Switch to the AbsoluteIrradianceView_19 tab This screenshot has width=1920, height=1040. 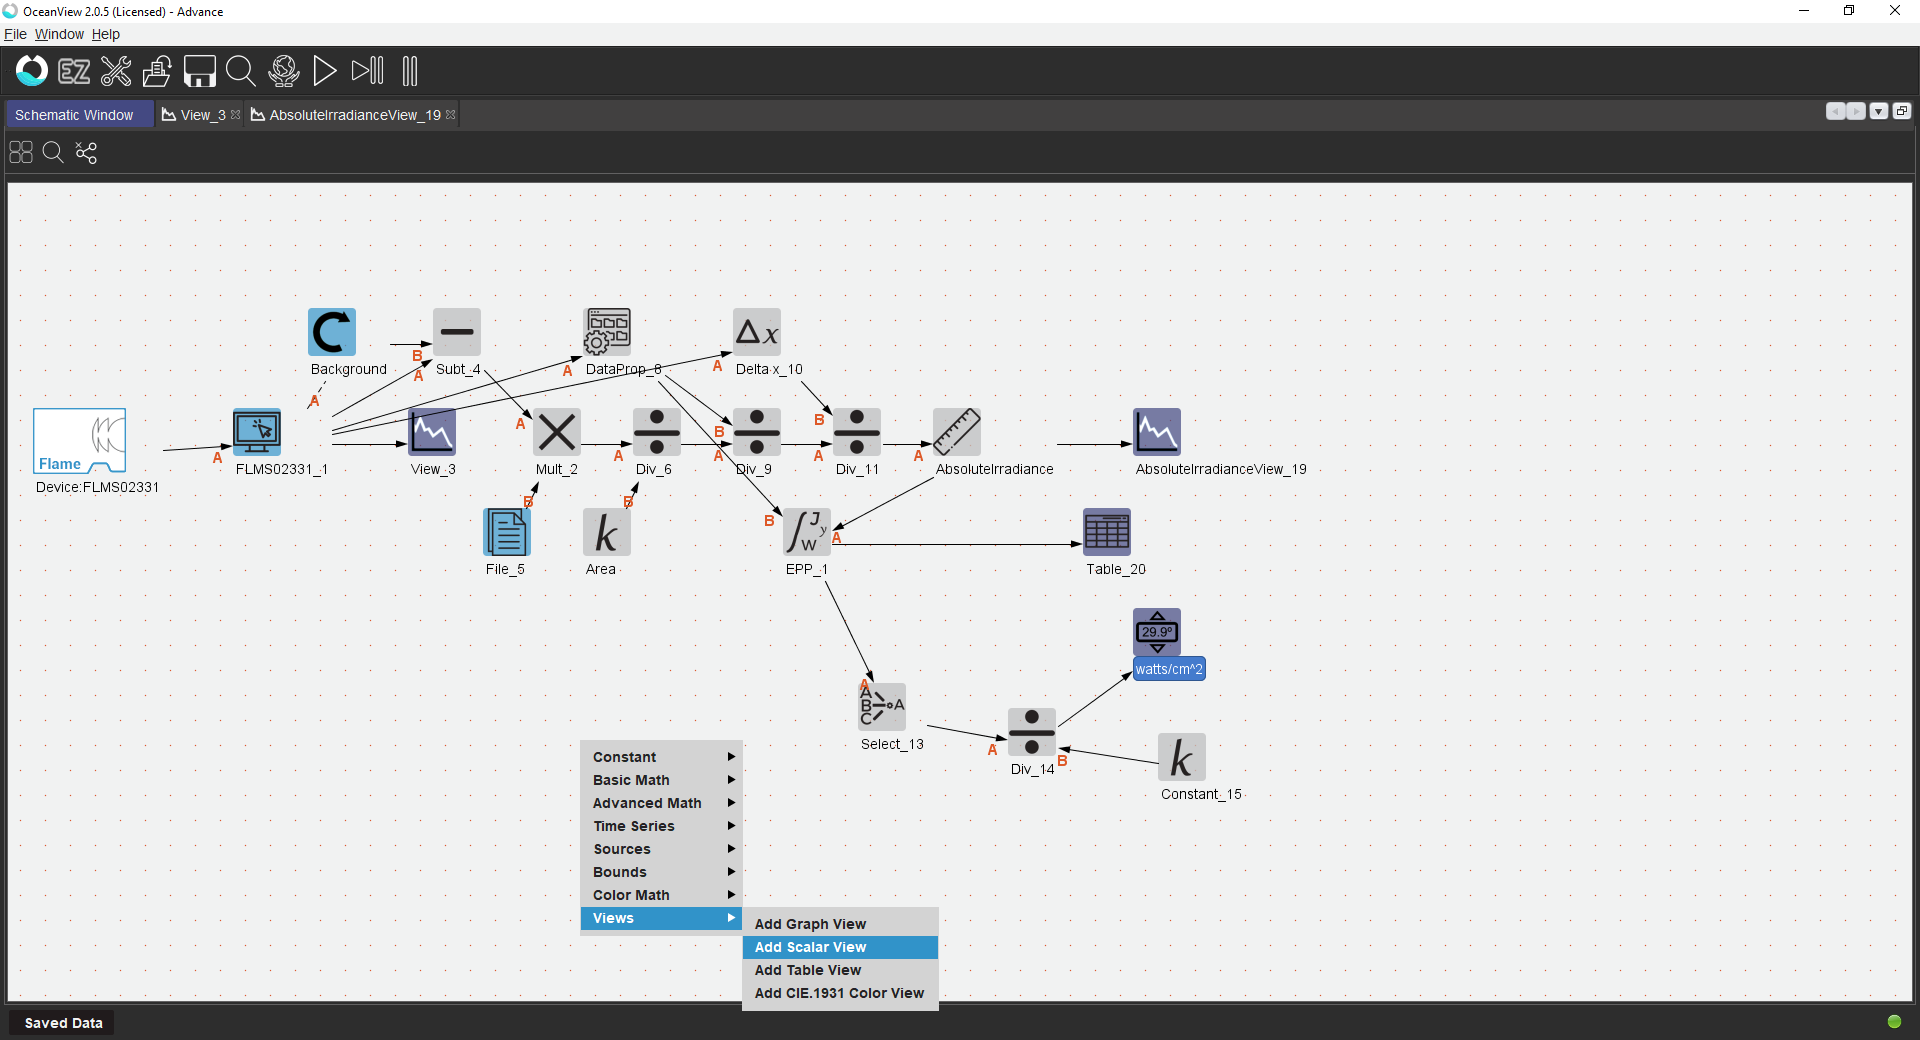(x=354, y=115)
